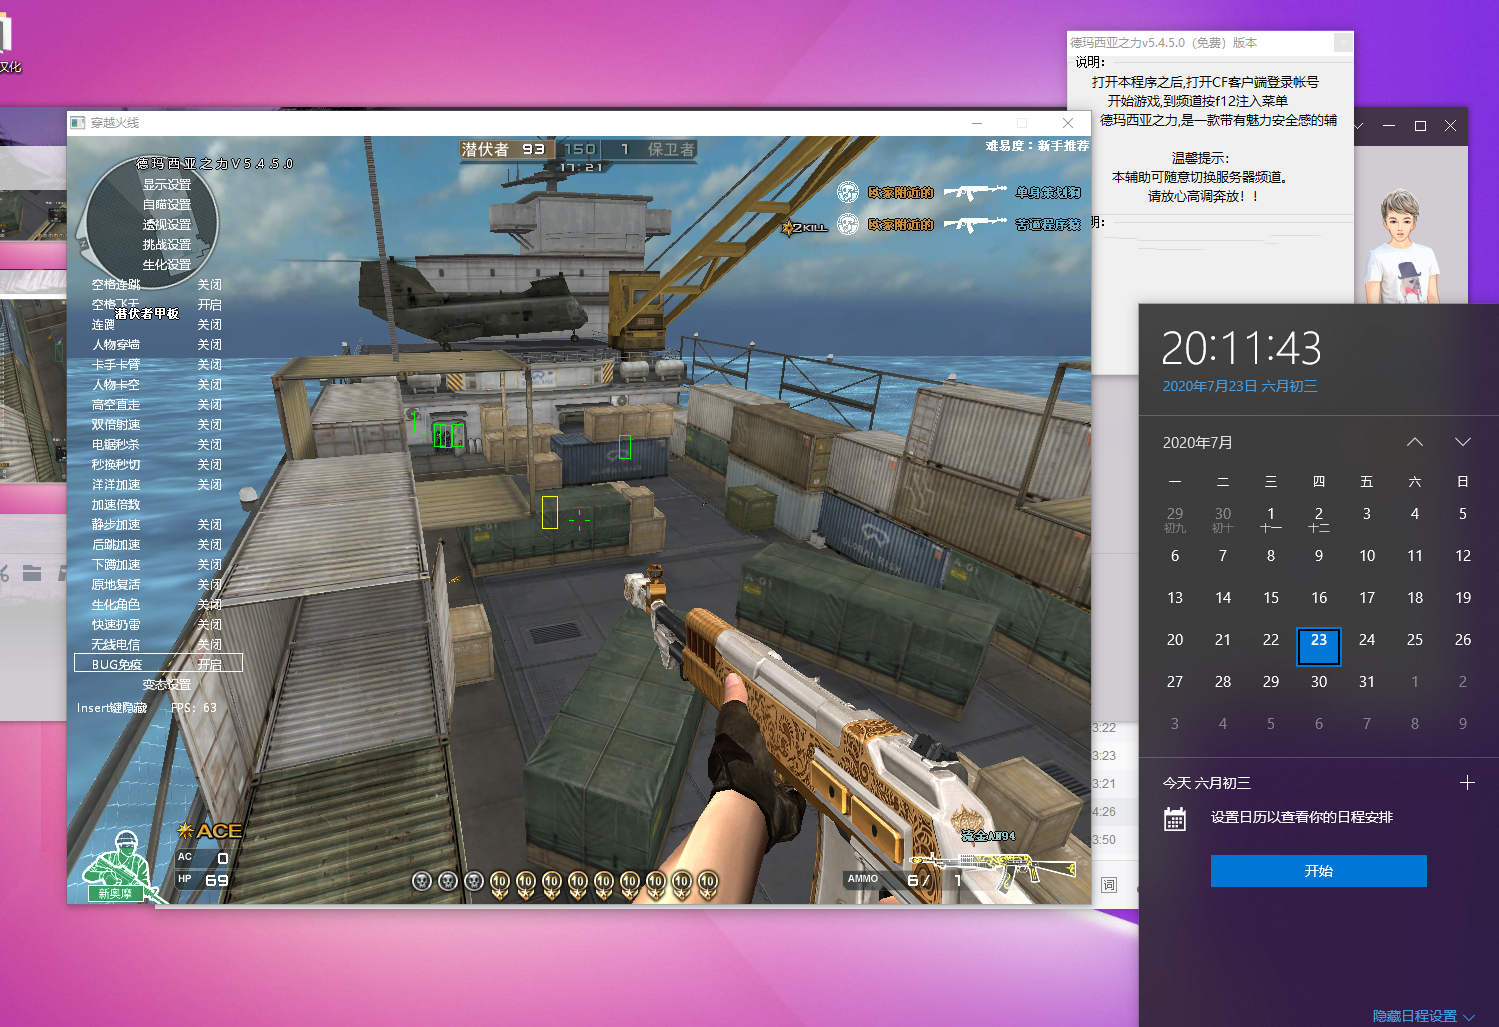Screen dimensions: 1499x1027
Task: Click the blue 开始 button
Action: [1318, 871]
